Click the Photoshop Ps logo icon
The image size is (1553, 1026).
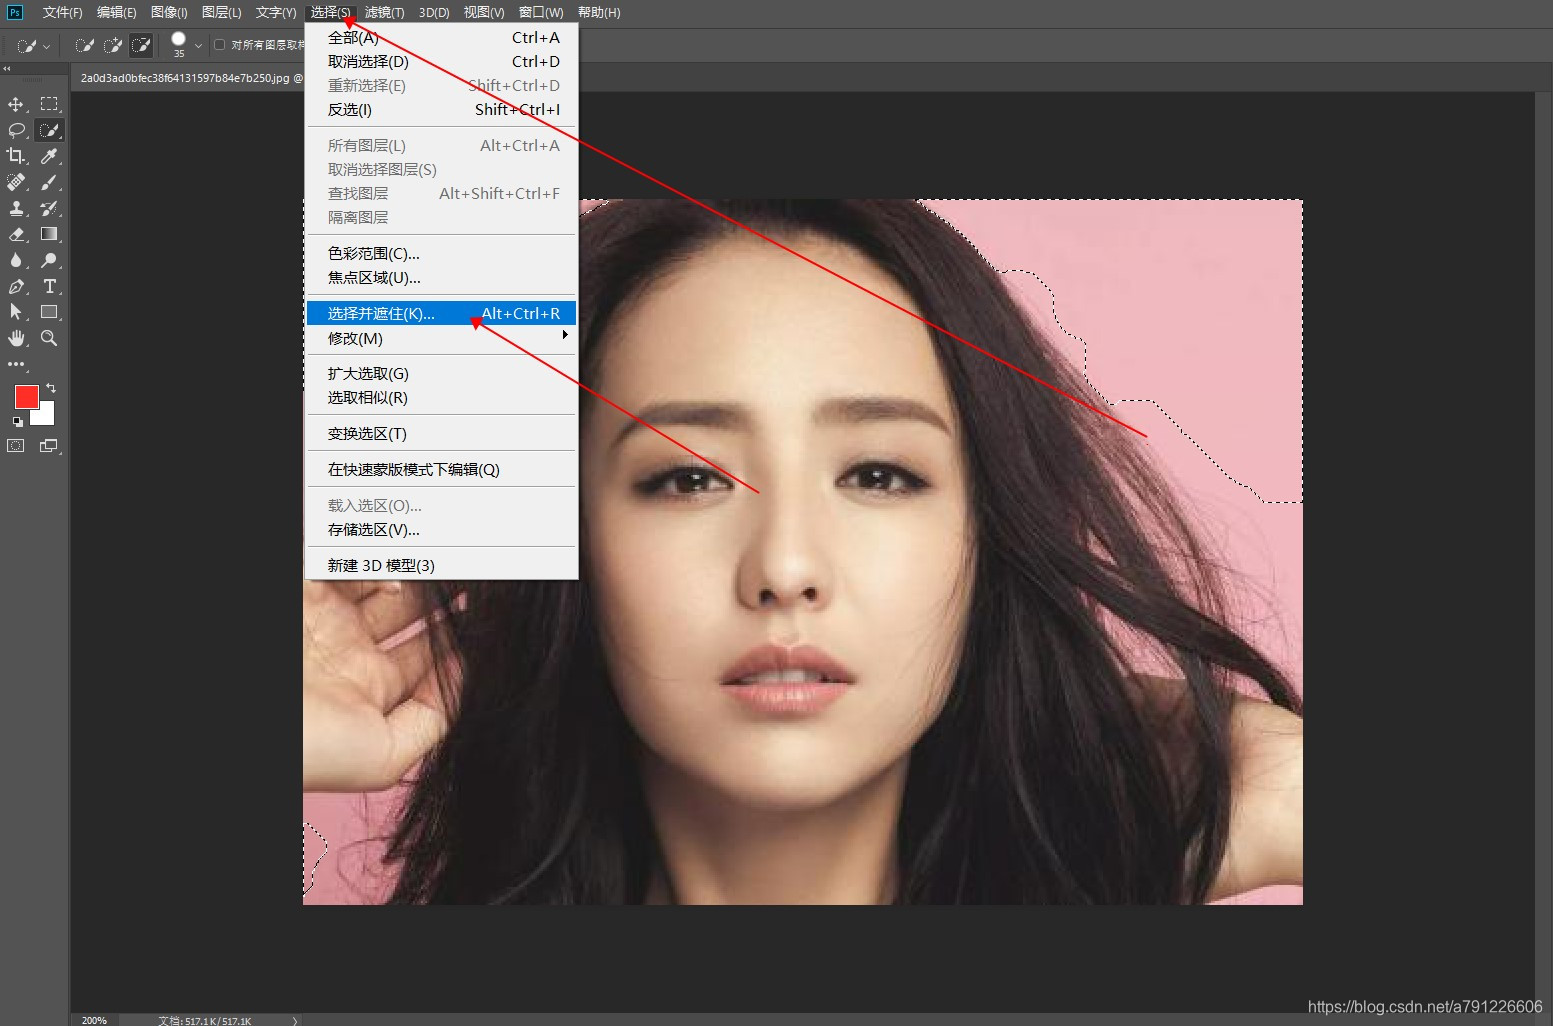click(15, 12)
